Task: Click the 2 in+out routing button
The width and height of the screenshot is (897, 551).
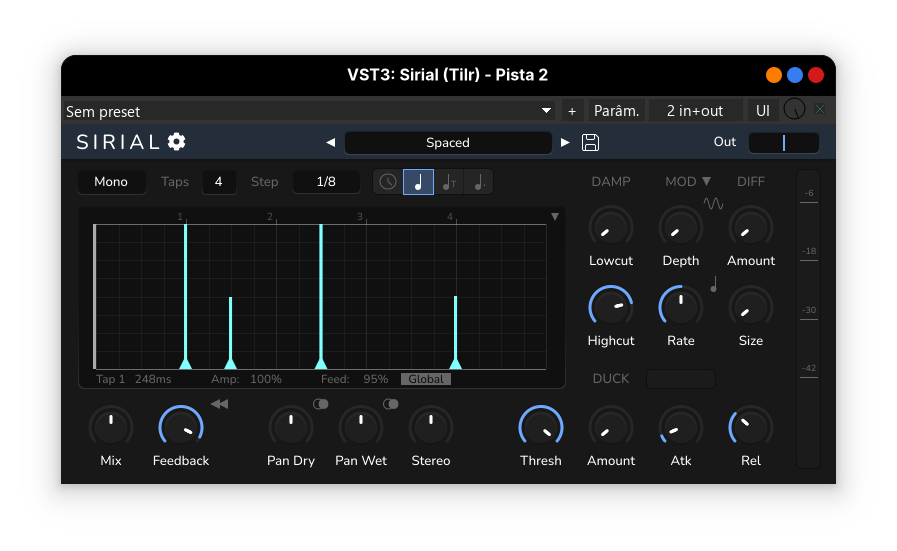Action: click(x=695, y=111)
